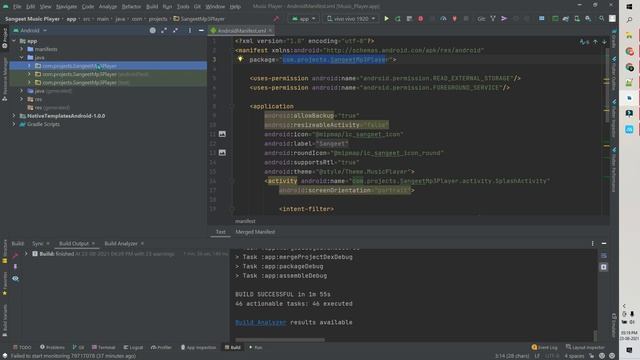This screenshot has height=360, width=640.
Task: Click gutter image icon beside android:roundIcon line
Action: (x=222, y=153)
